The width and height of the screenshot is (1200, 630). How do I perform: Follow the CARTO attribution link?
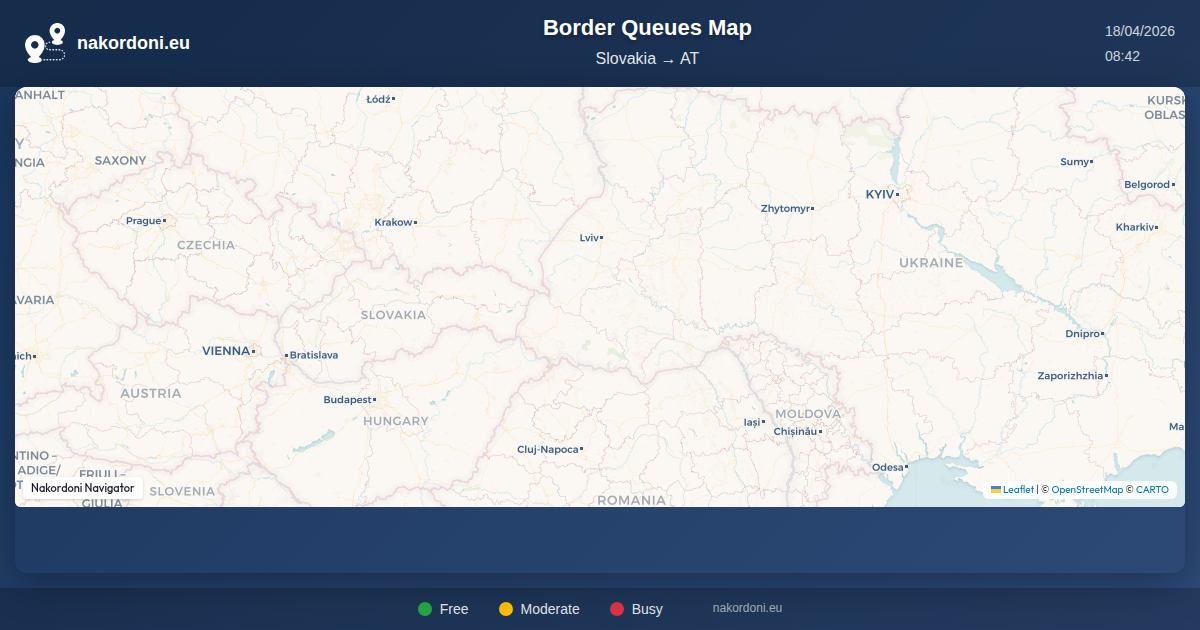click(1152, 490)
